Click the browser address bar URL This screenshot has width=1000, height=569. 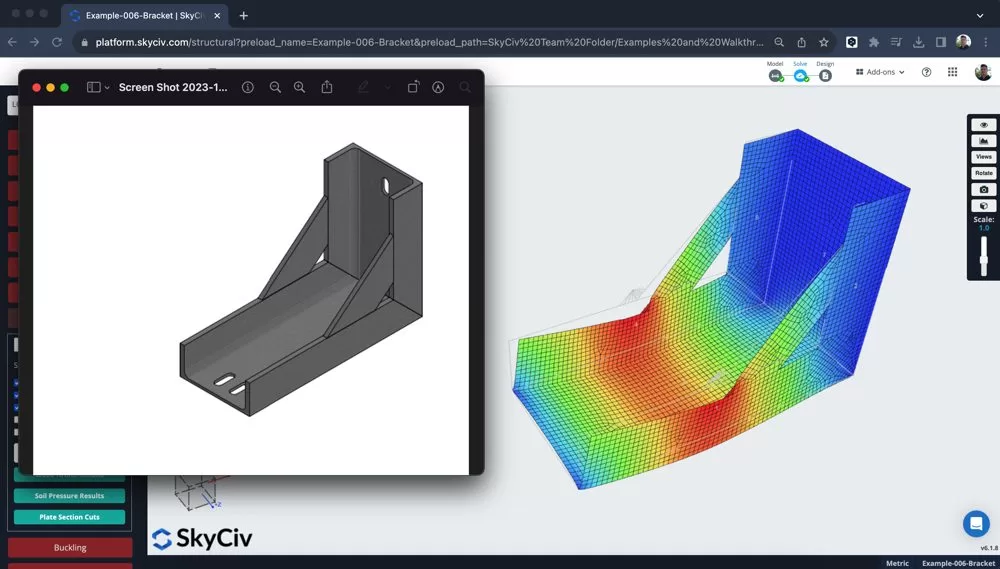tap(430, 43)
